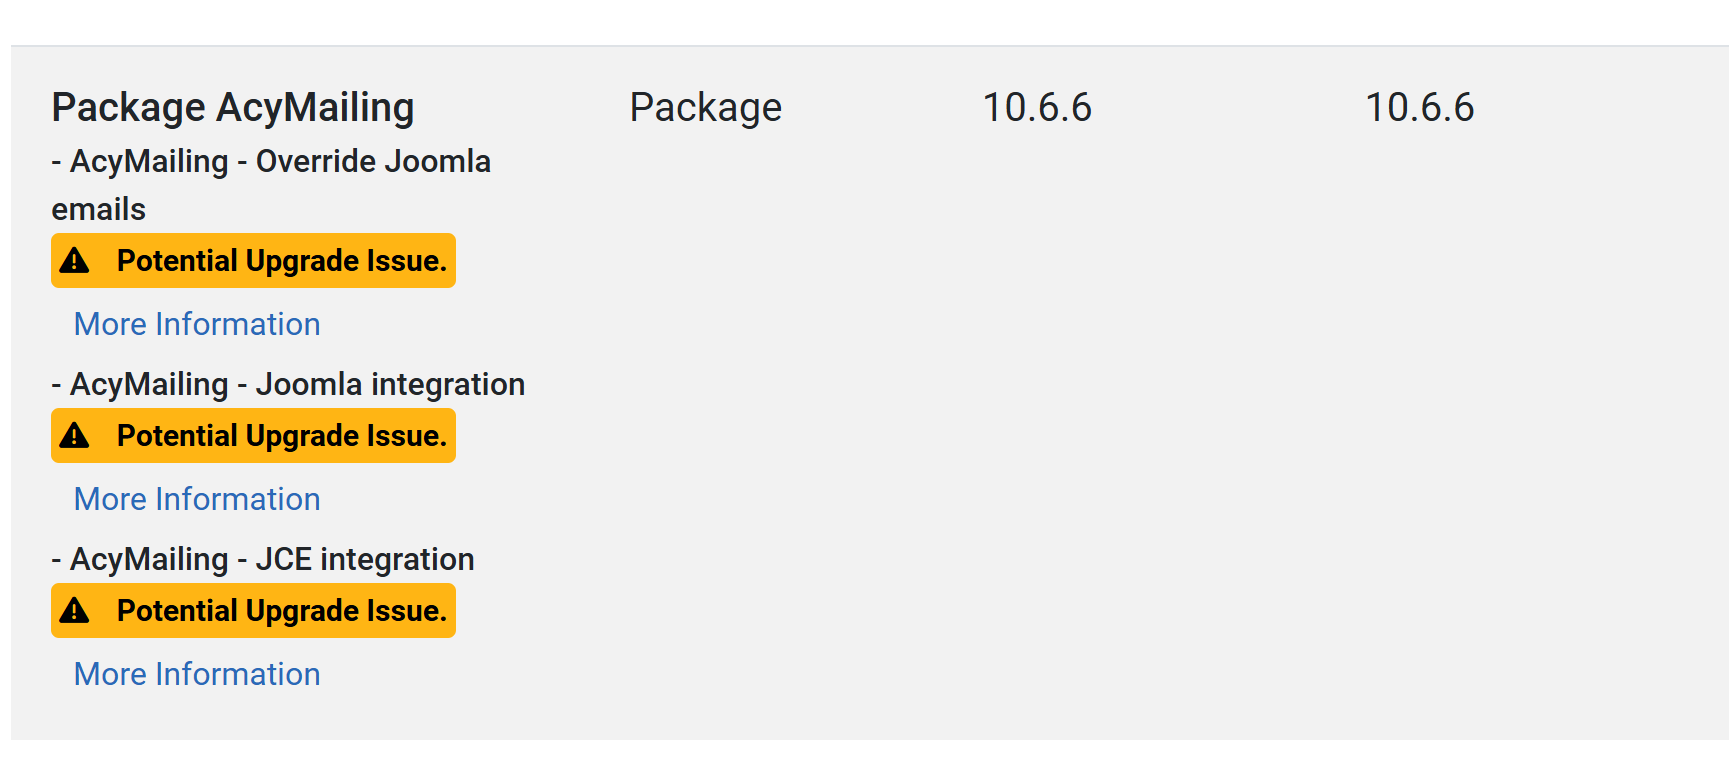This screenshot has width=1729, height=776.
Task: Click the AcyMailing - Override Joomla text line
Action: point(271,161)
